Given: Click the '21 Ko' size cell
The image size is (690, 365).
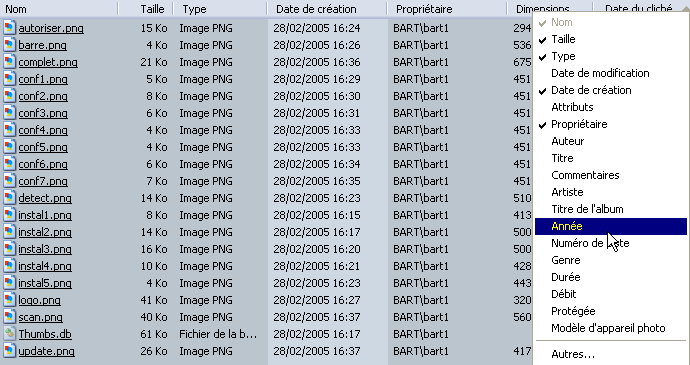Looking at the screenshot, I should pos(154,62).
